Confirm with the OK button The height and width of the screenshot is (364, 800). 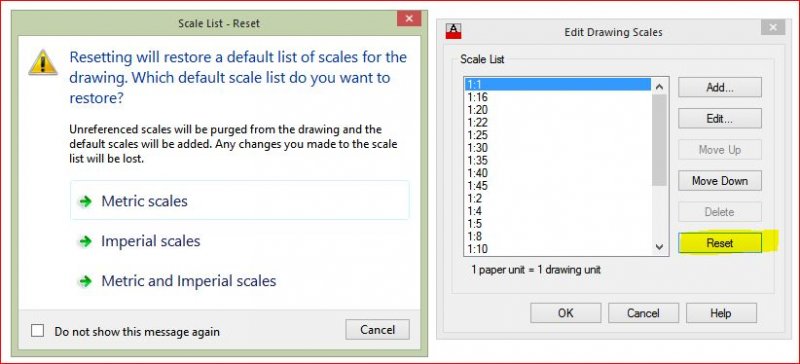pyautogui.click(x=566, y=313)
